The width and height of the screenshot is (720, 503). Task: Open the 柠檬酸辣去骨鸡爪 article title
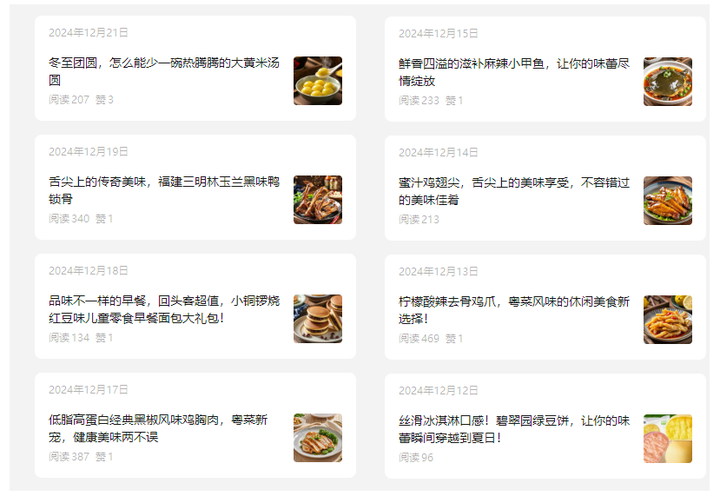tap(514, 310)
